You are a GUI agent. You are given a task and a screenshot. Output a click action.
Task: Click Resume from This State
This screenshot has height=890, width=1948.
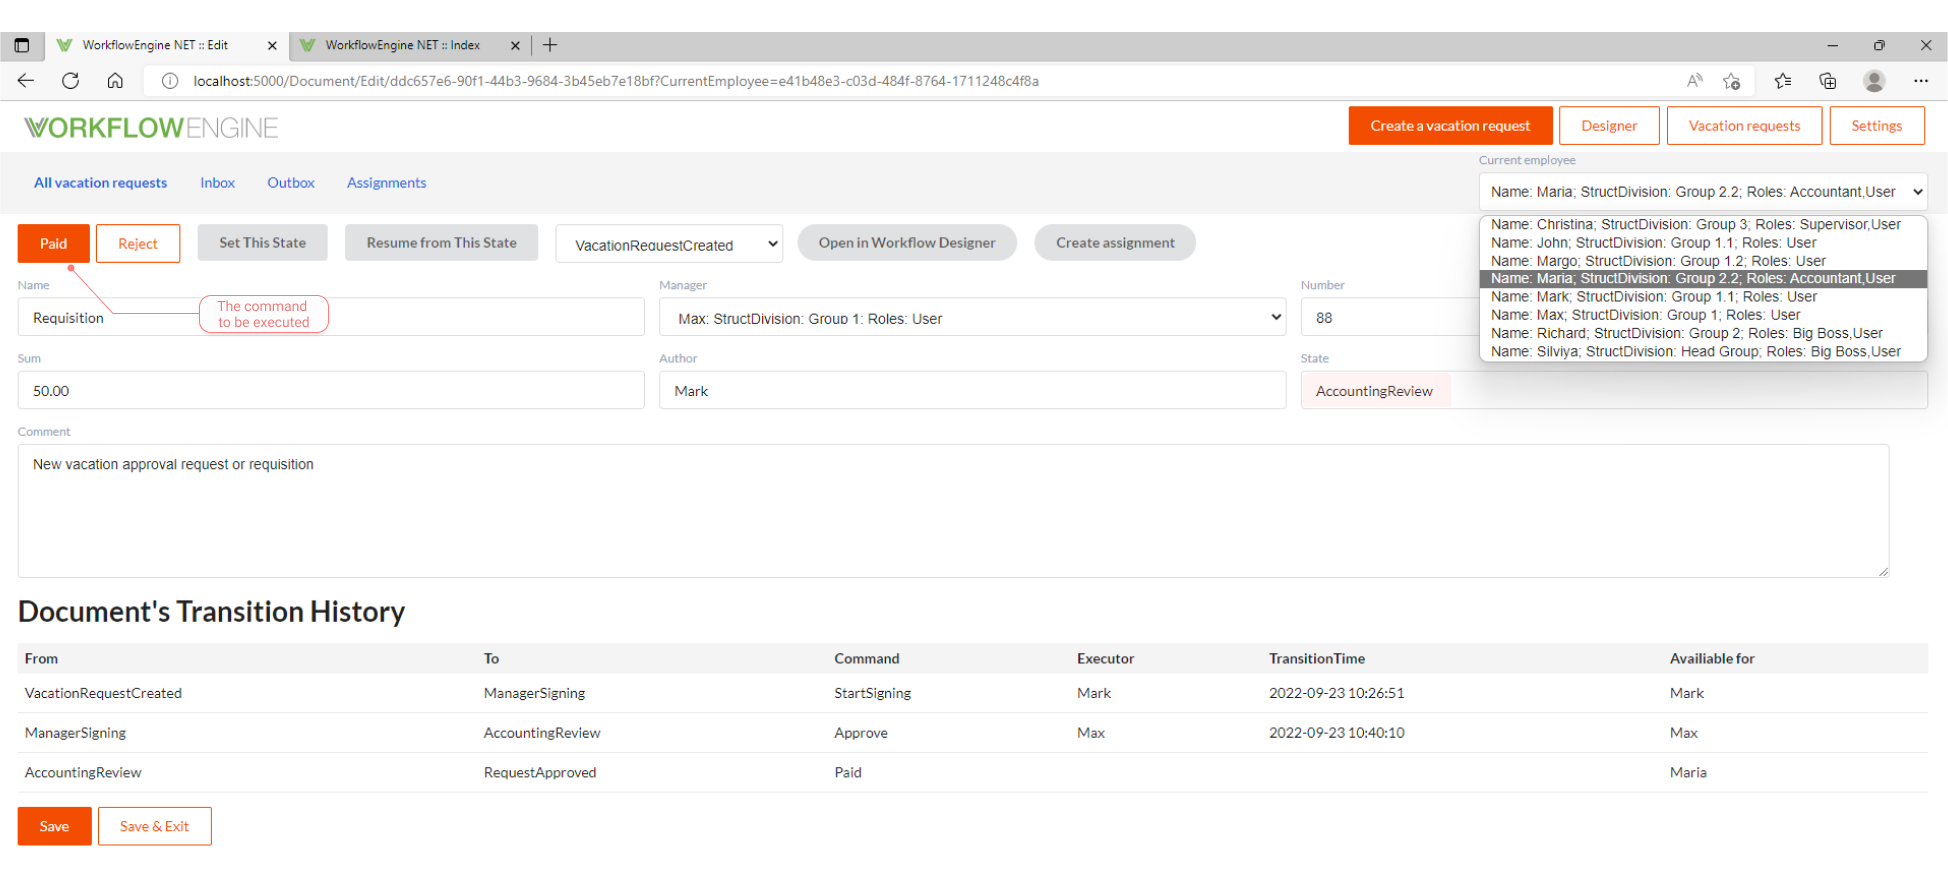pos(441,242)
